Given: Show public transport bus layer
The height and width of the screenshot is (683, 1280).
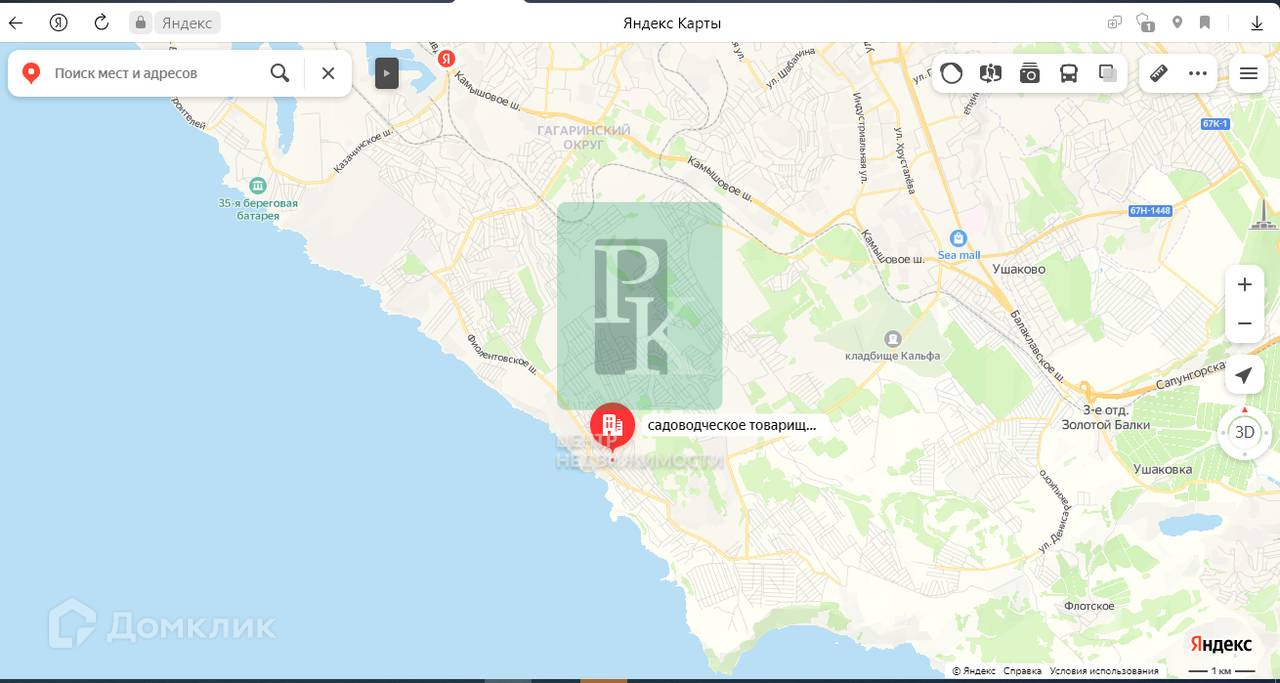Looking at the screenshot, I should point(1069,73).
